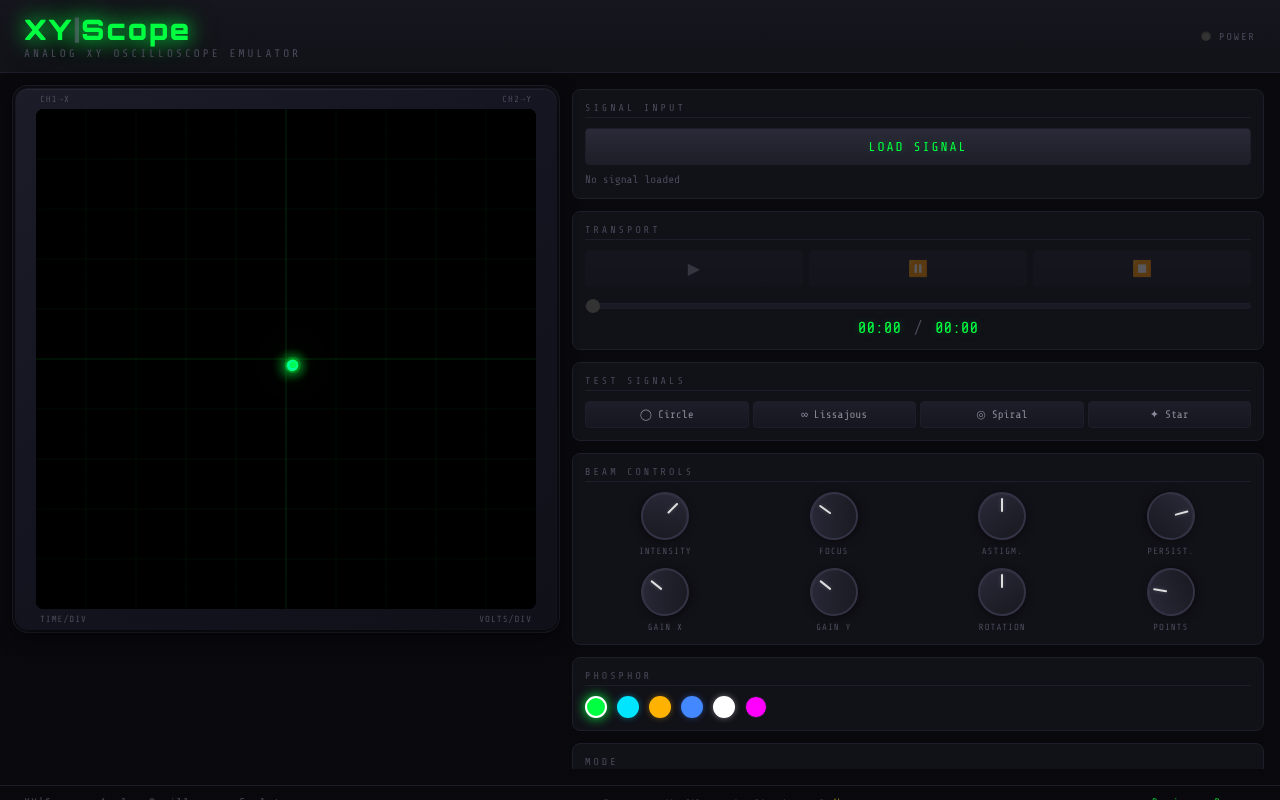
Task: Click the Astigm. knob
Action: pyautogui.click(x=1002, y=516)
